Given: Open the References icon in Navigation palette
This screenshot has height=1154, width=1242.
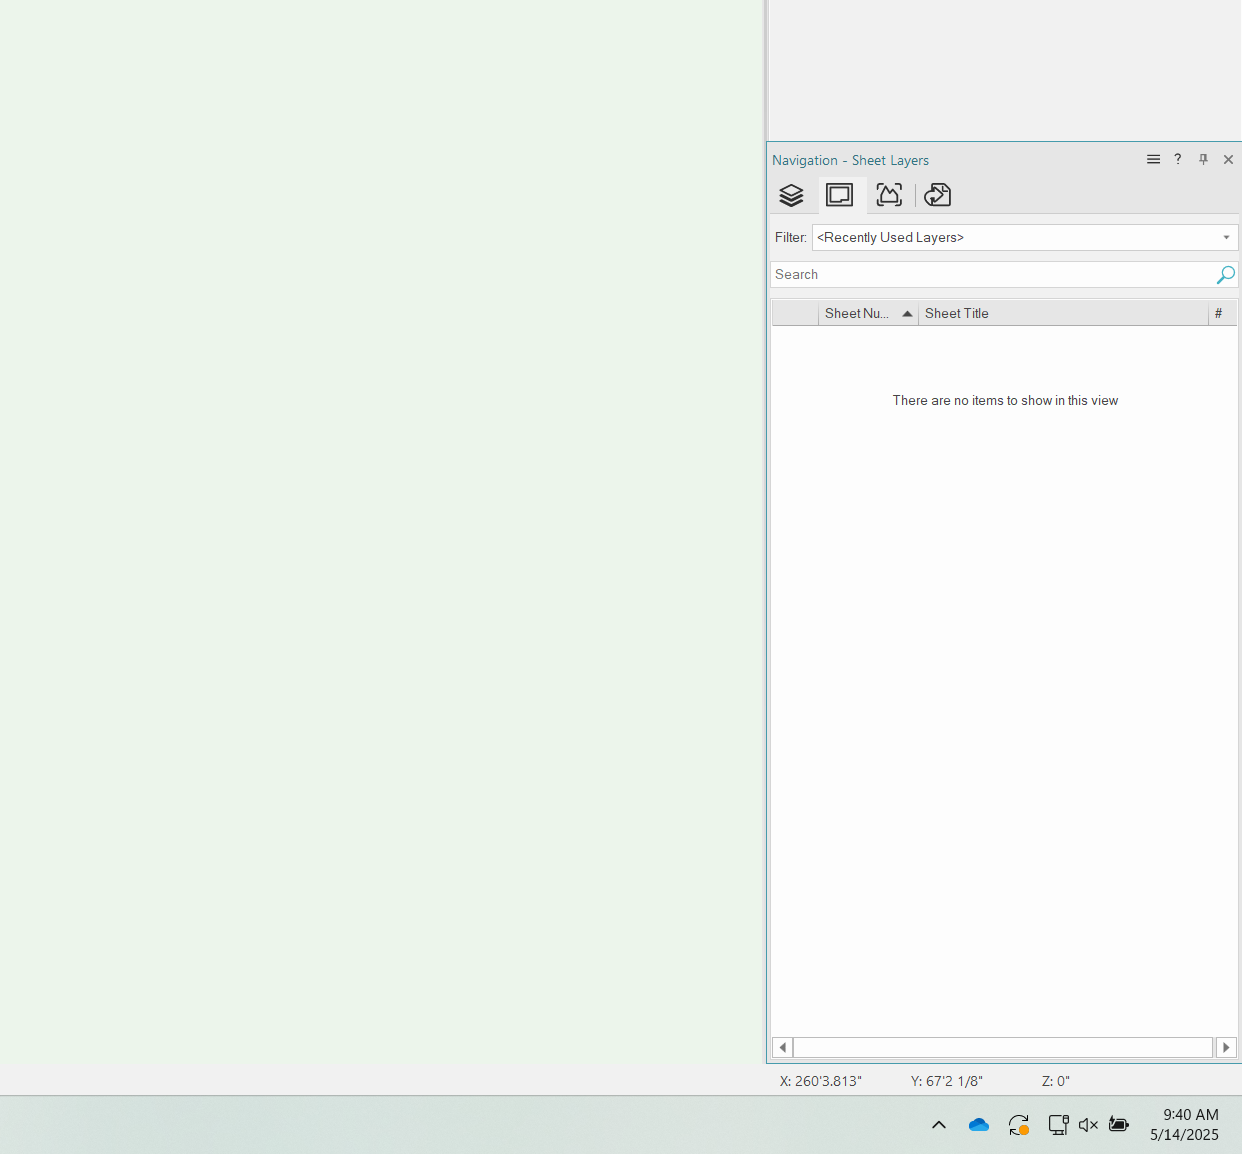Looking at the screenshot, I should click(x=937, y=195).
